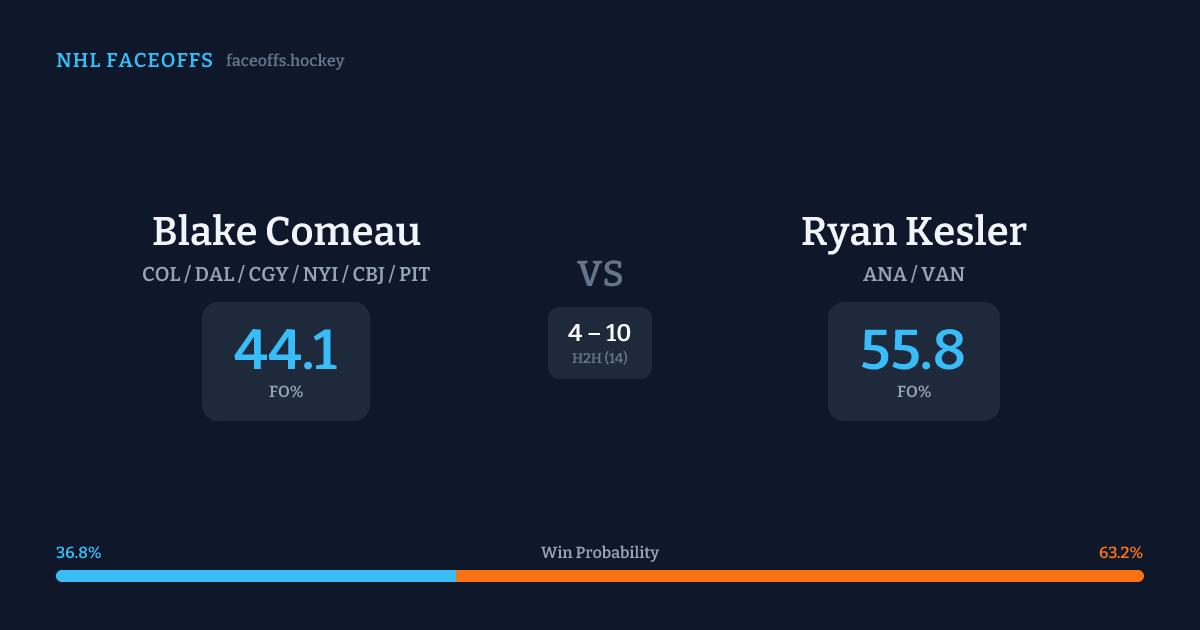The height and width of the screenshot is (630, 1200).
Task: Click the H2H (14) label
Action: [x=600, y=358]
